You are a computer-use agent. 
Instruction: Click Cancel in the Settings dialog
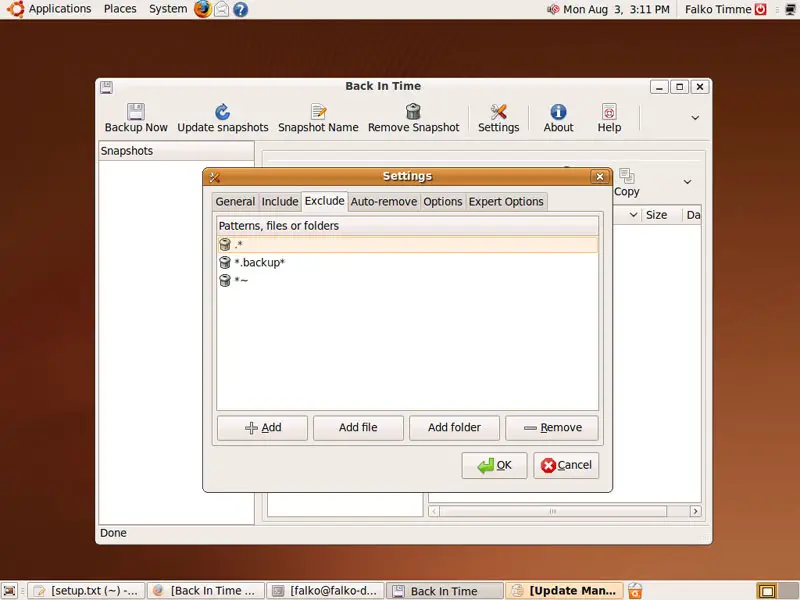(x=566, y=465)
